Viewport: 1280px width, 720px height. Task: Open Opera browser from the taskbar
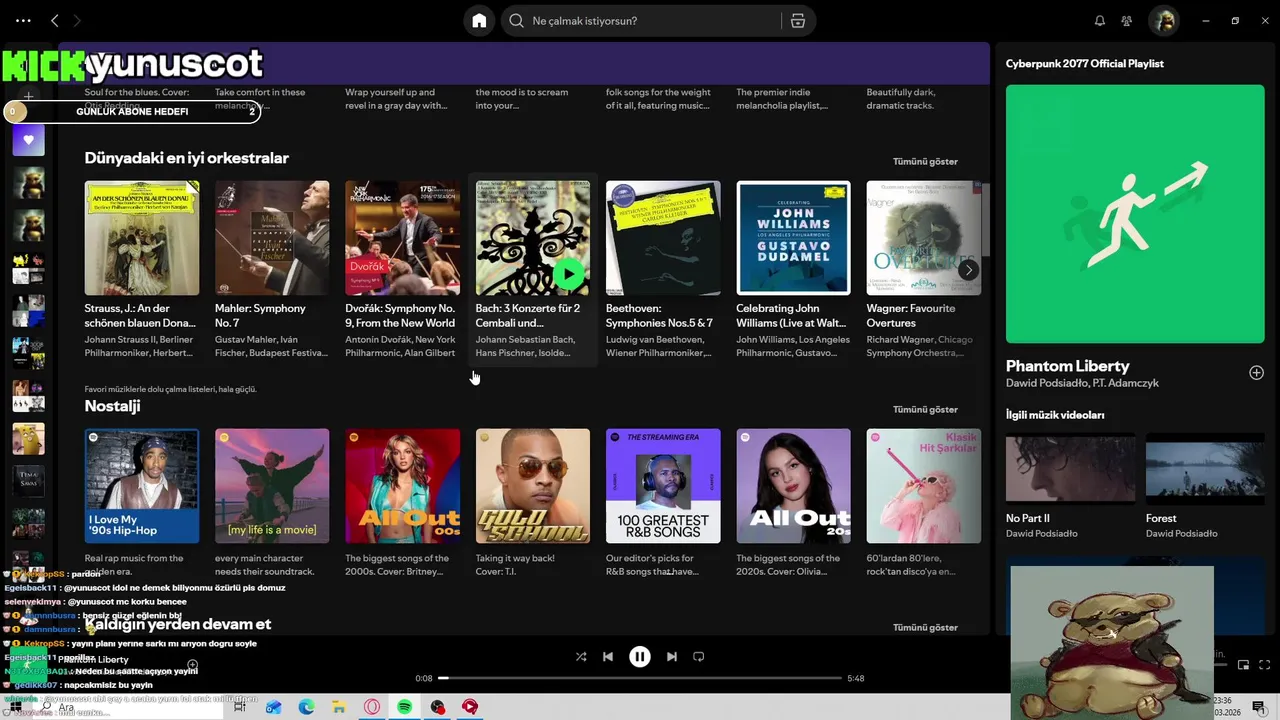372,707
